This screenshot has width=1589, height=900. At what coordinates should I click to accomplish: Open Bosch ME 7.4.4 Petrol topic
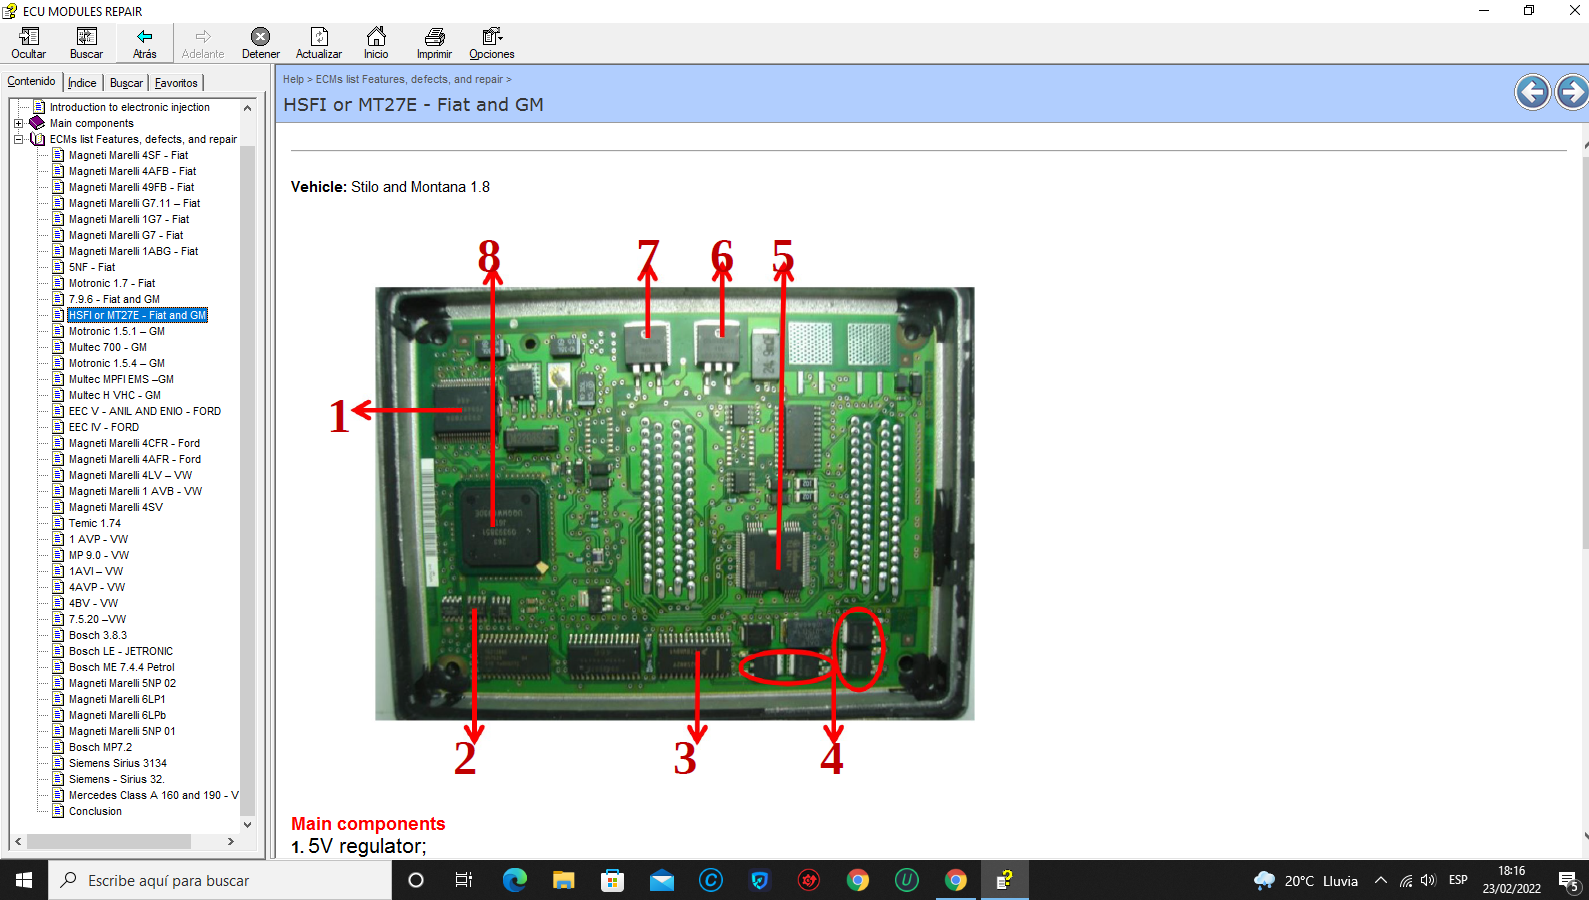(x=122, y=667)
